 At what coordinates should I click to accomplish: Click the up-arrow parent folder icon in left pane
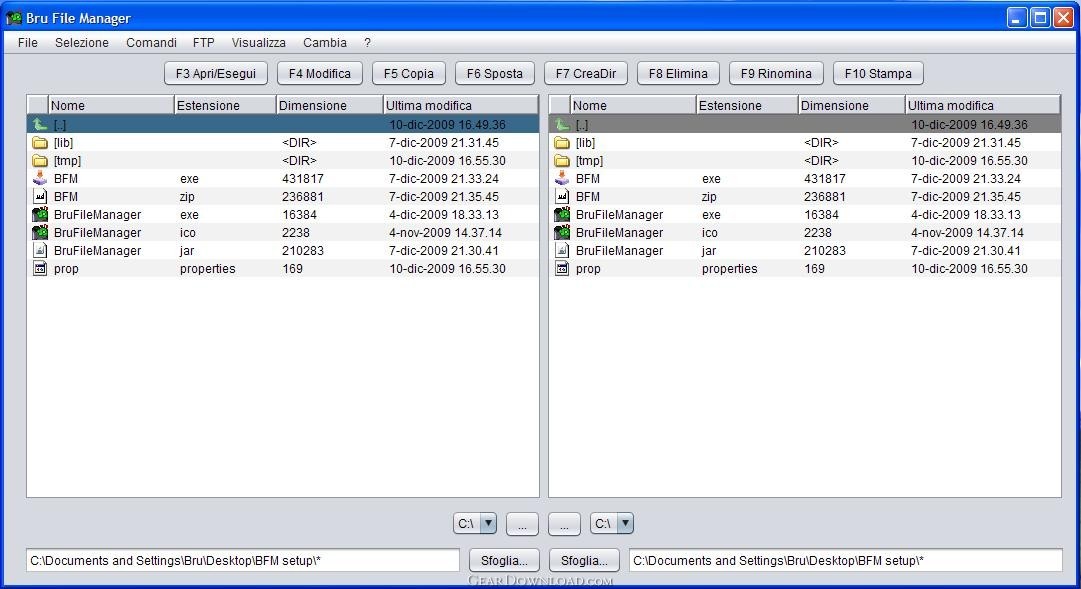click(x=40, y=125)
